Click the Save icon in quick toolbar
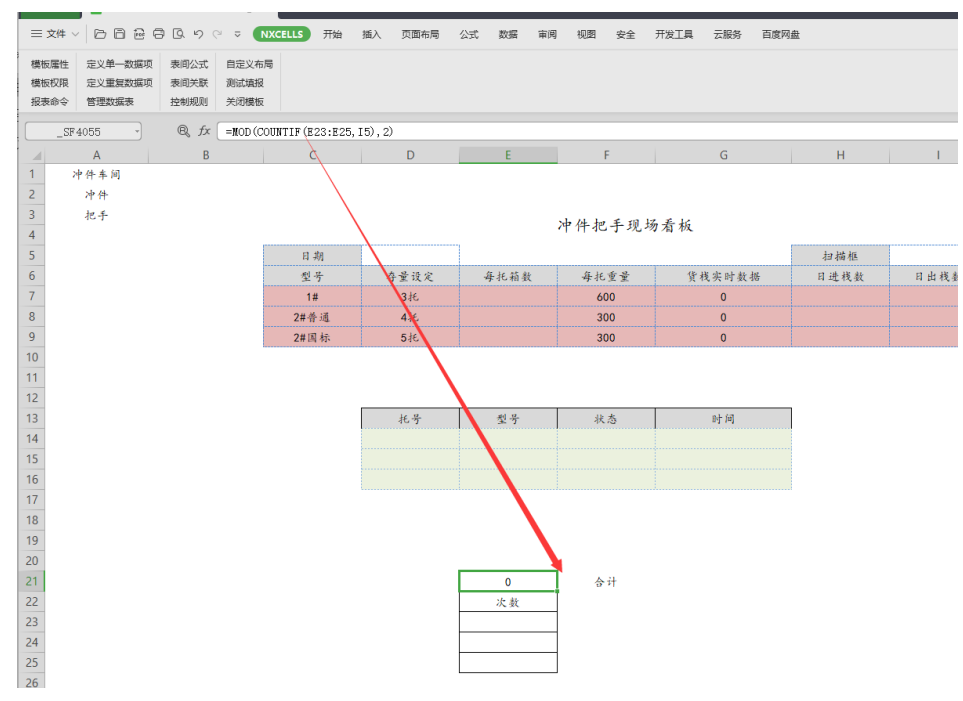963x701 pixels. pos(119,34)
